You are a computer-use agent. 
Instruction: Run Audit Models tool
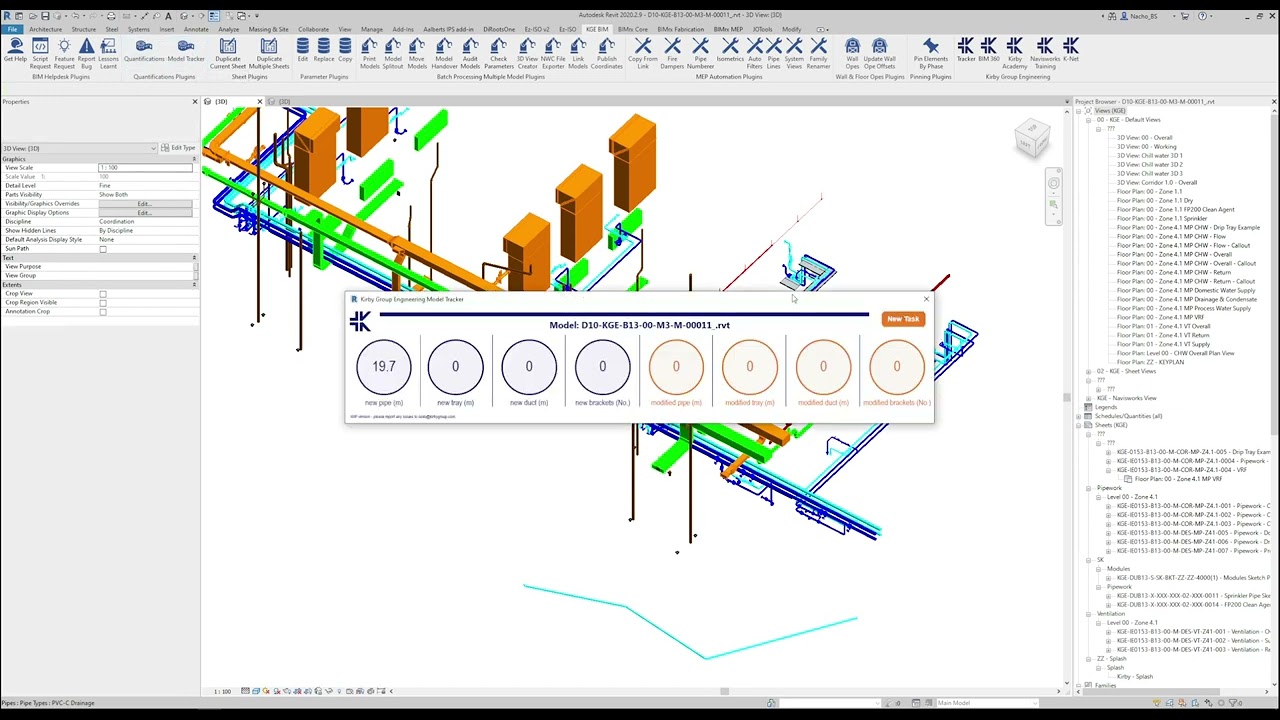click(x=470, y=54)
